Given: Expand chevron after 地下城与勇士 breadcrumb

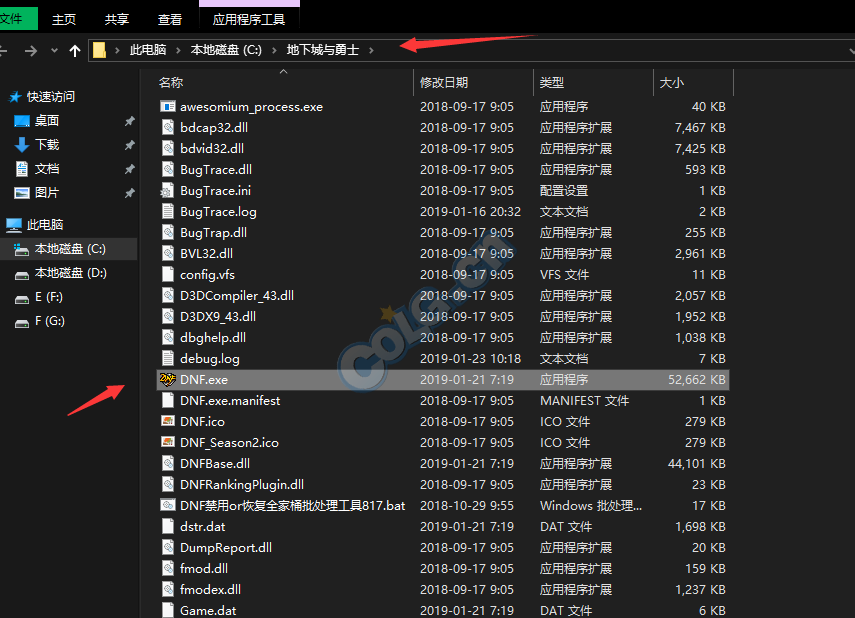Looking at the screenshot, I should coord(371,51).
